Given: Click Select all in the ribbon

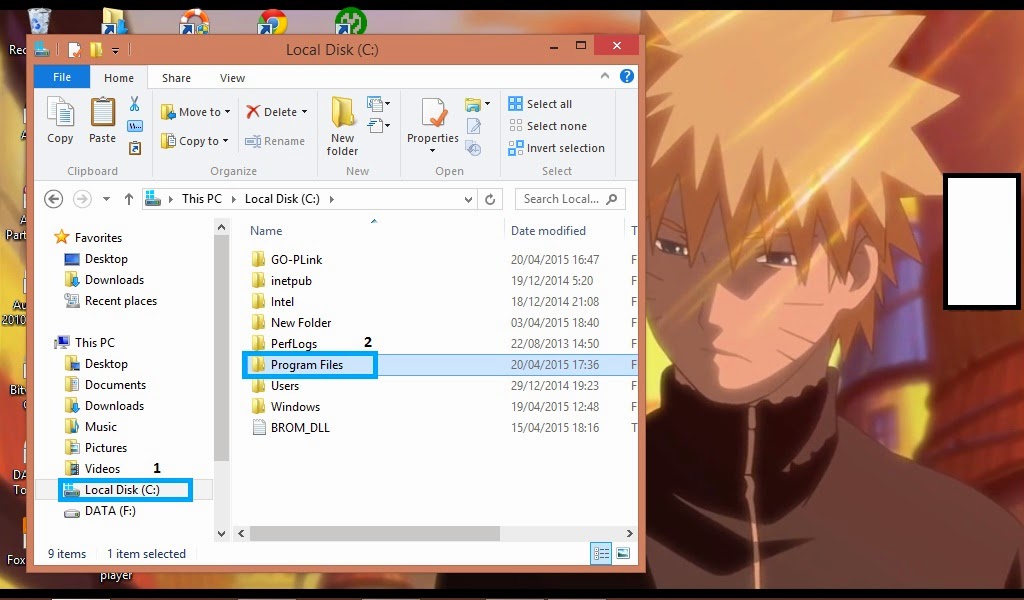Looking at the screenshot, I should (541, 103).
